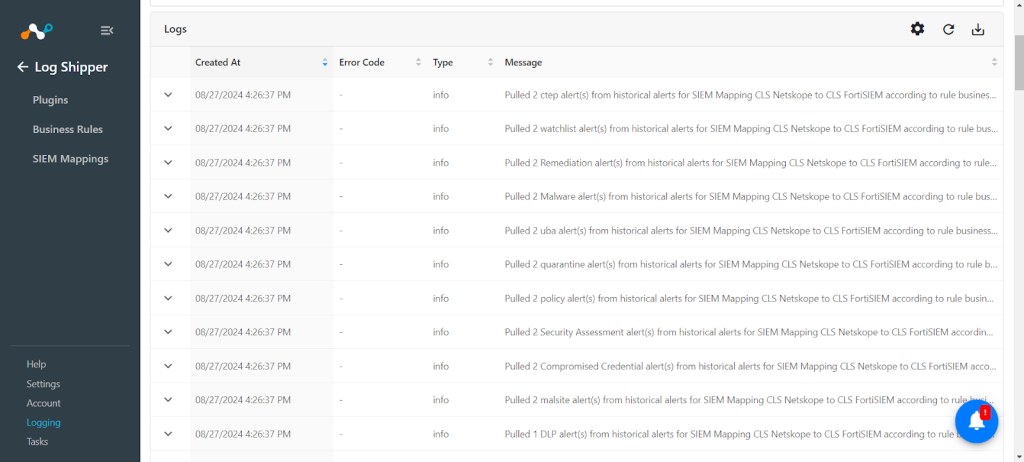
Task: Click the Error Code column header
Action: coord(380,63)
